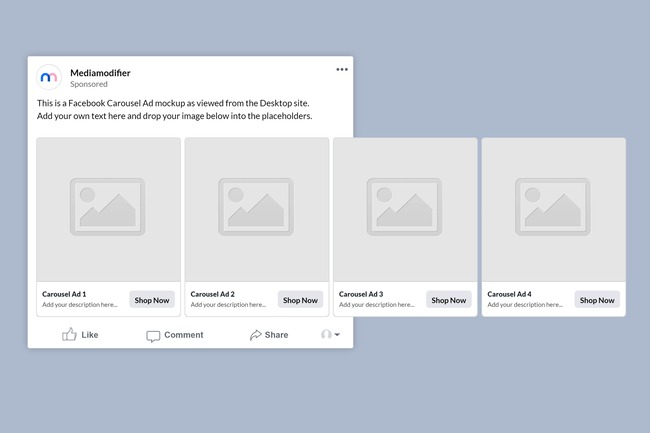Screen dimensions: 650x433
Task: Select the Carousel Ad 4 image placeholder
Action: point(553,208)
